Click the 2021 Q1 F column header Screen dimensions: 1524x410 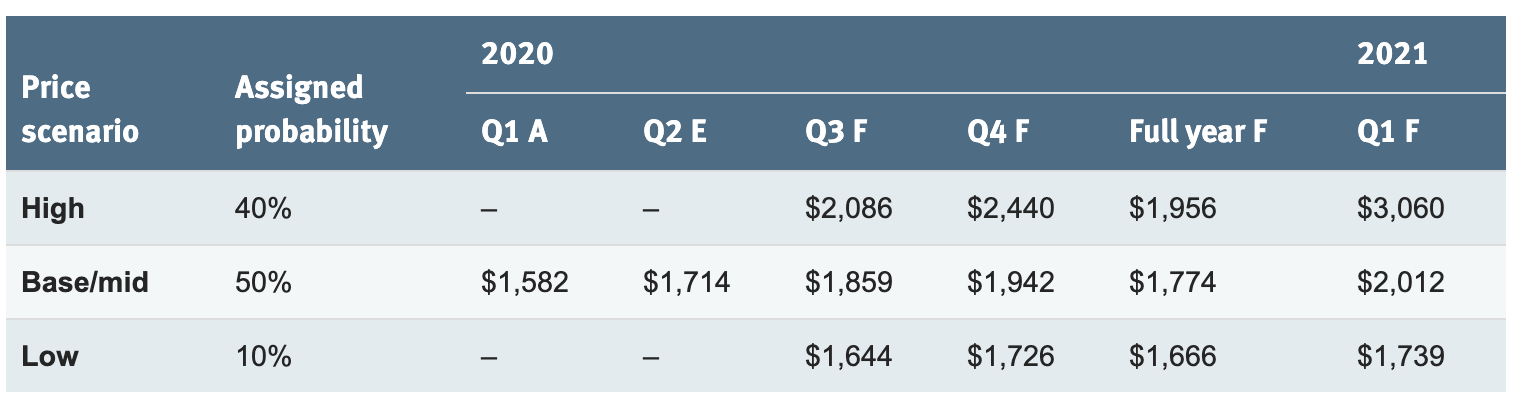(x=1386, y=132)
